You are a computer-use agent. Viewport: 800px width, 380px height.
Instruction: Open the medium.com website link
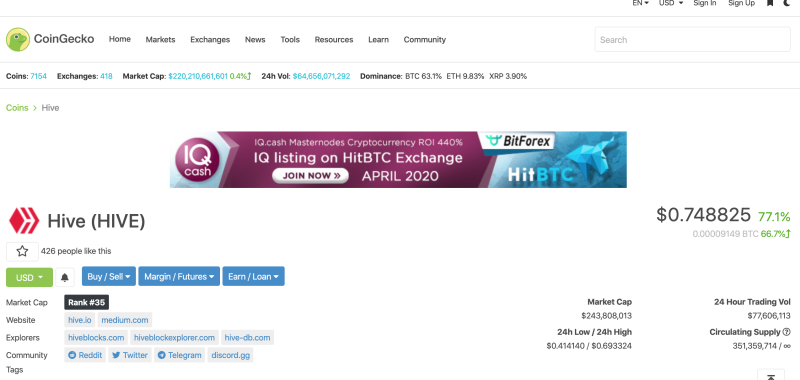[x=124, y=320]
